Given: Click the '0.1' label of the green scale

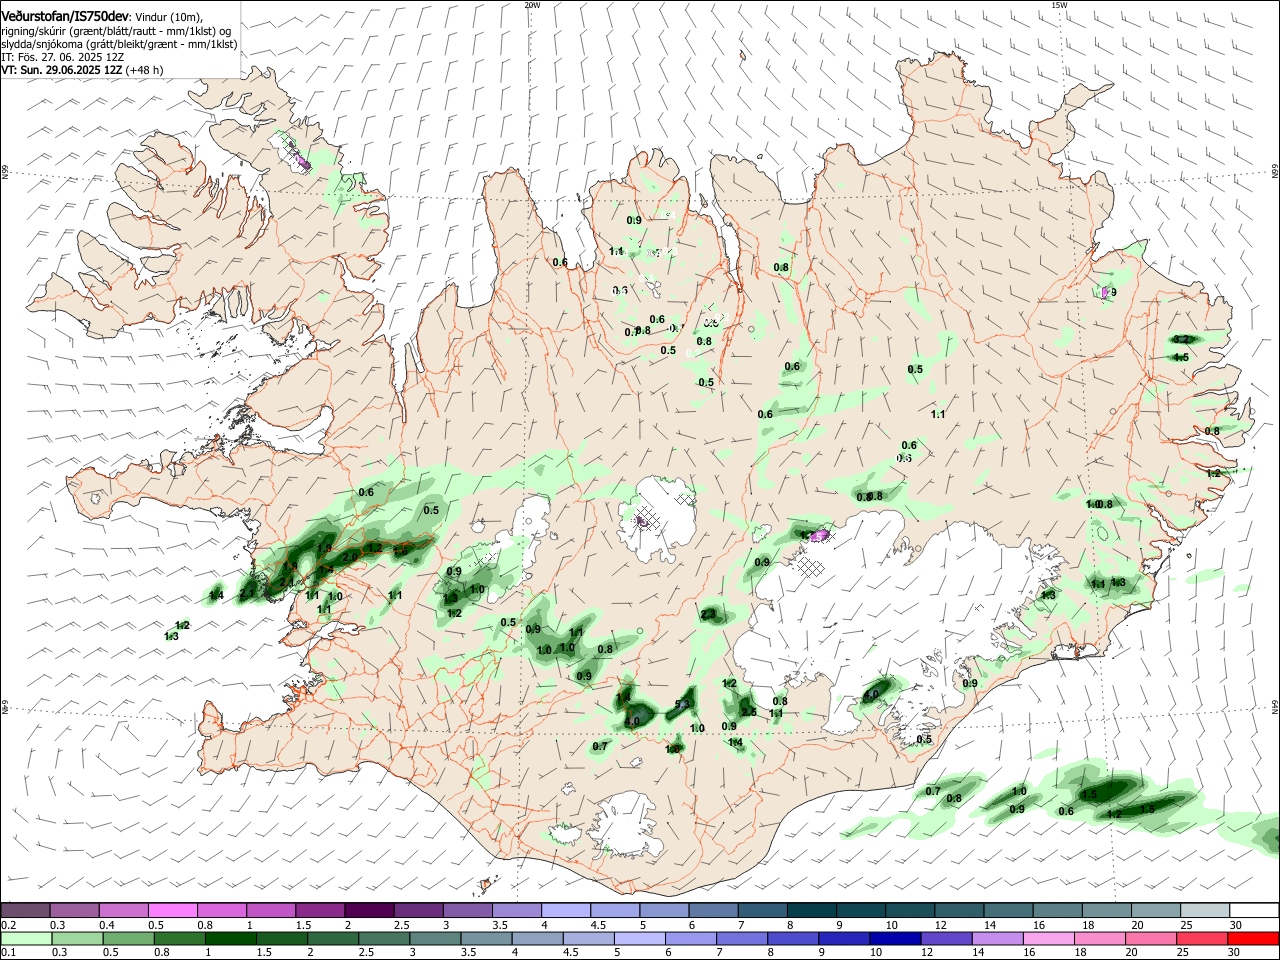Looking at the screenshot, I should pos(8,953).
